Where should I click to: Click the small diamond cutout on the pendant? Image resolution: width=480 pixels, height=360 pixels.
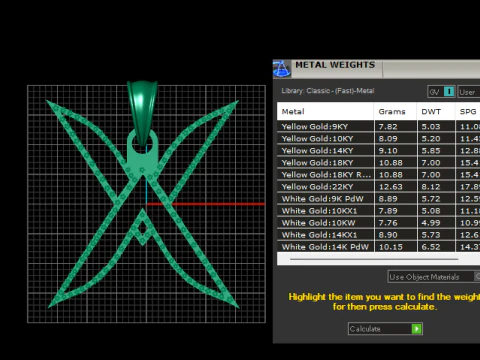(142, 228)
